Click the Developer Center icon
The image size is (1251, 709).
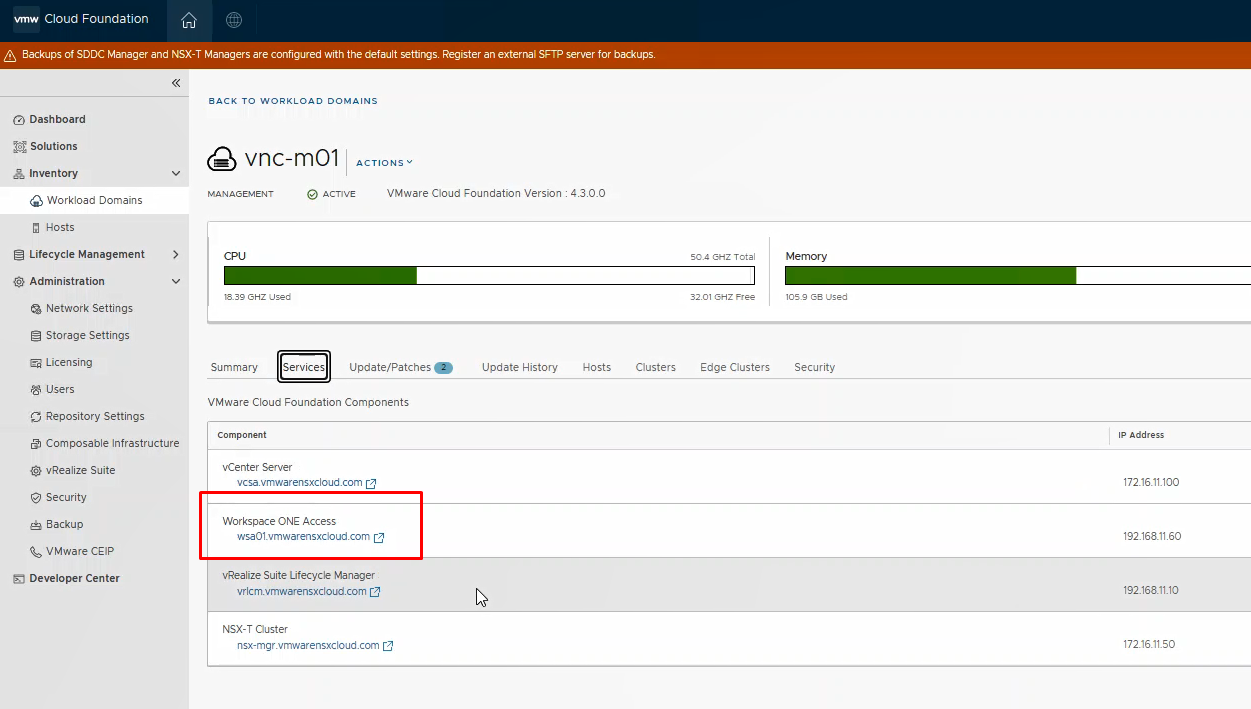click(x=19, y=579)
